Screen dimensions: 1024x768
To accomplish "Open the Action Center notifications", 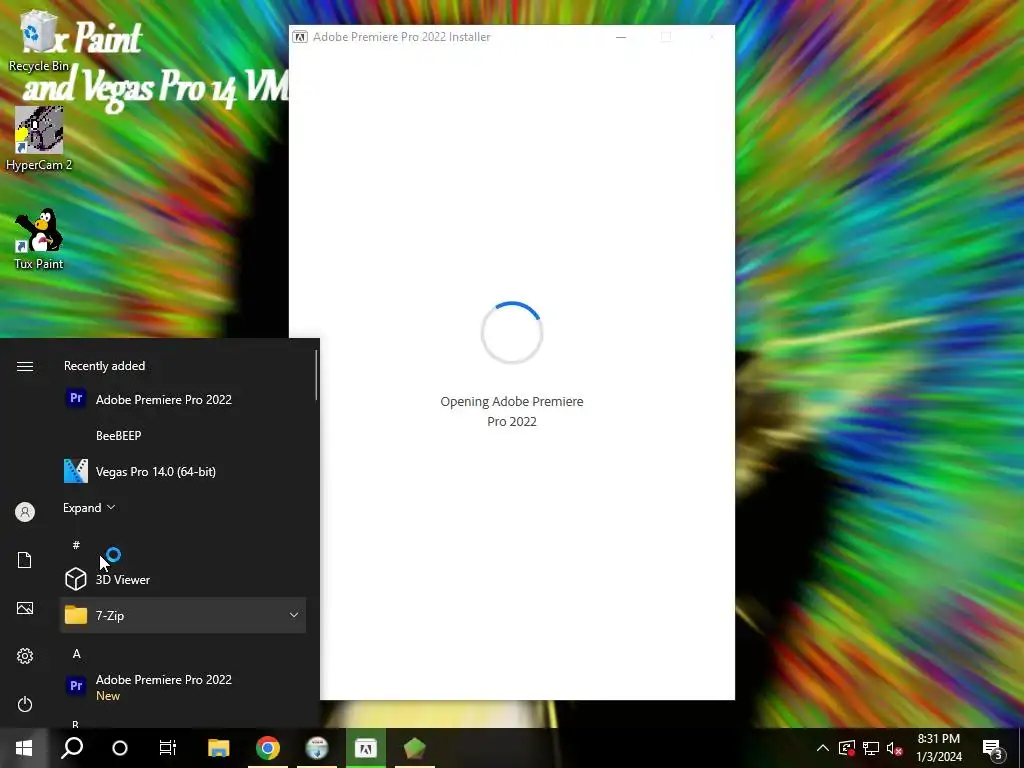I will click(x=993, y=748).
